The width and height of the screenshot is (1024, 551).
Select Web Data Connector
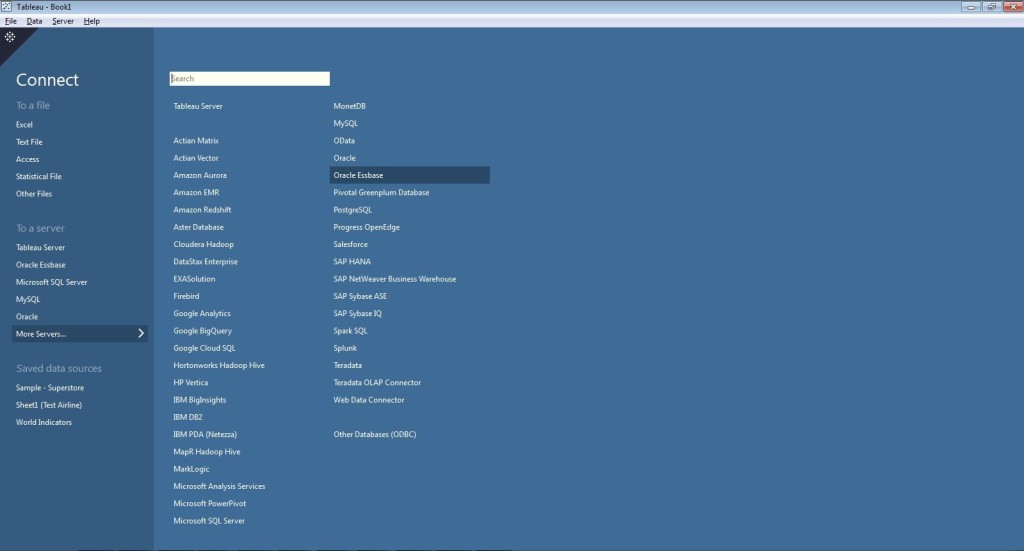tap(369, 400)
